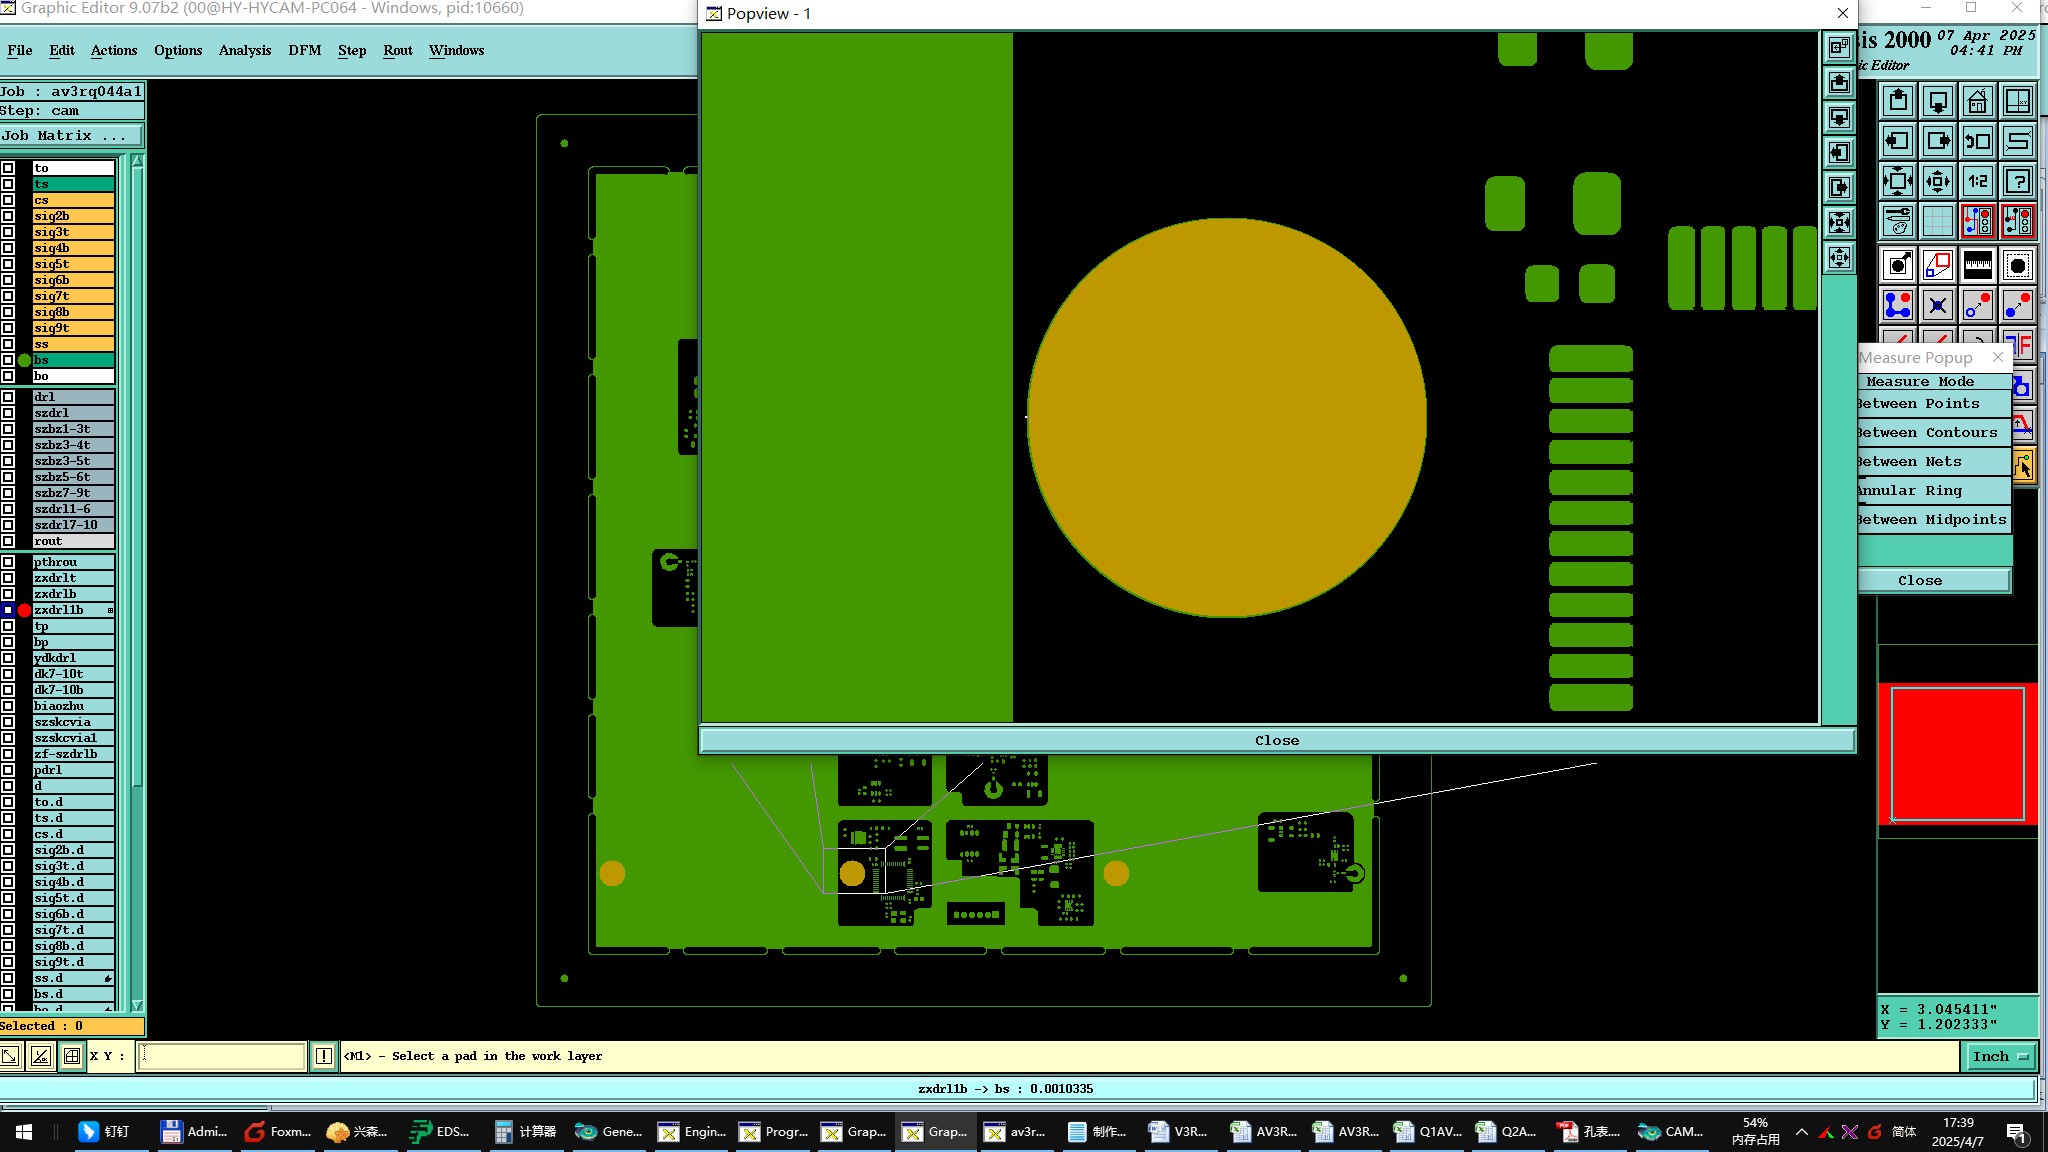Open the wrench and palette options icon
This screenshot has height=1152, width=2048.
[x=1897, y=221]
